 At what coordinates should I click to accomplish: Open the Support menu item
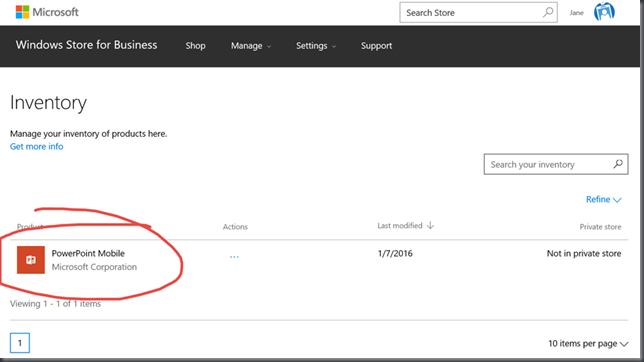376,46
